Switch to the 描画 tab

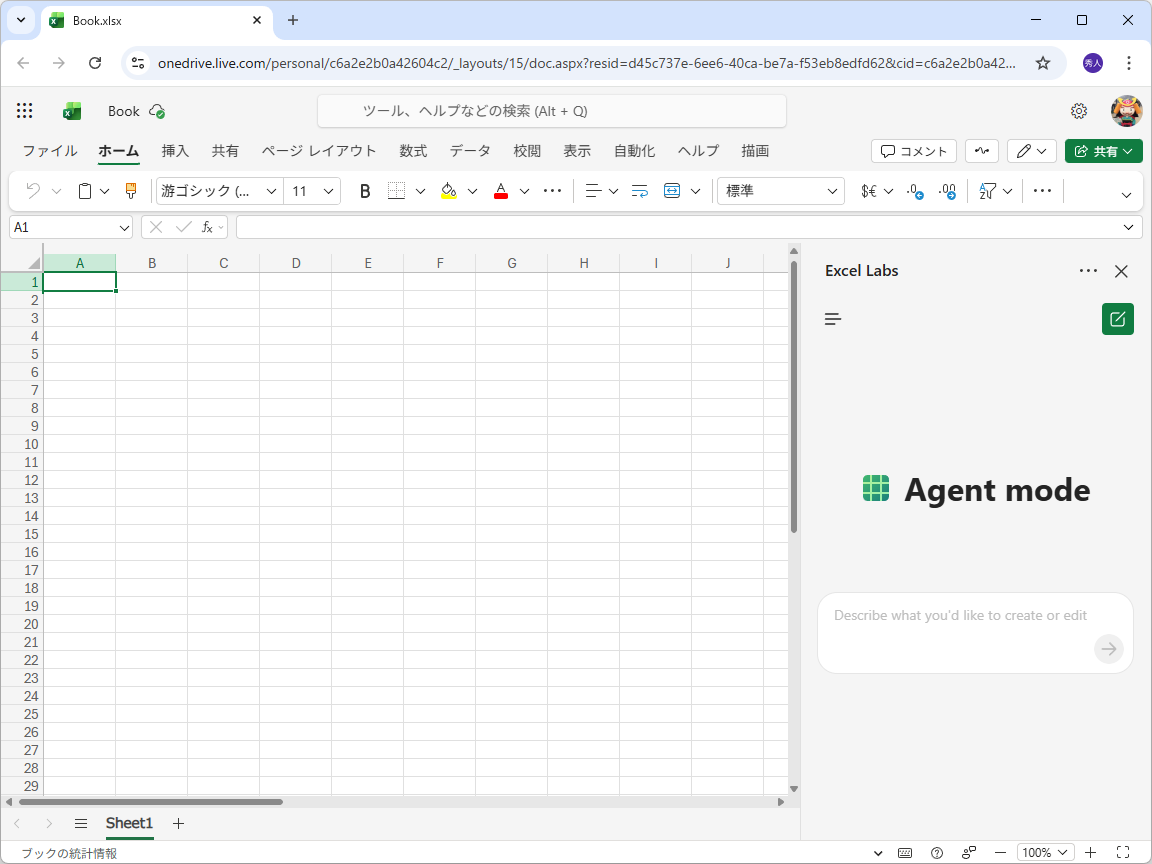click(x=755, y=151)
